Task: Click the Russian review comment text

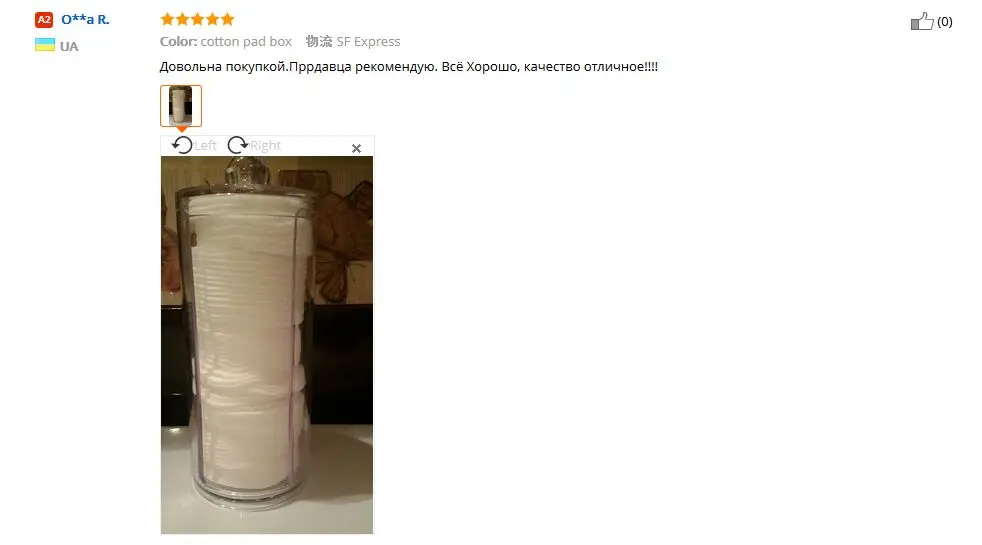Action: [408, 66]
